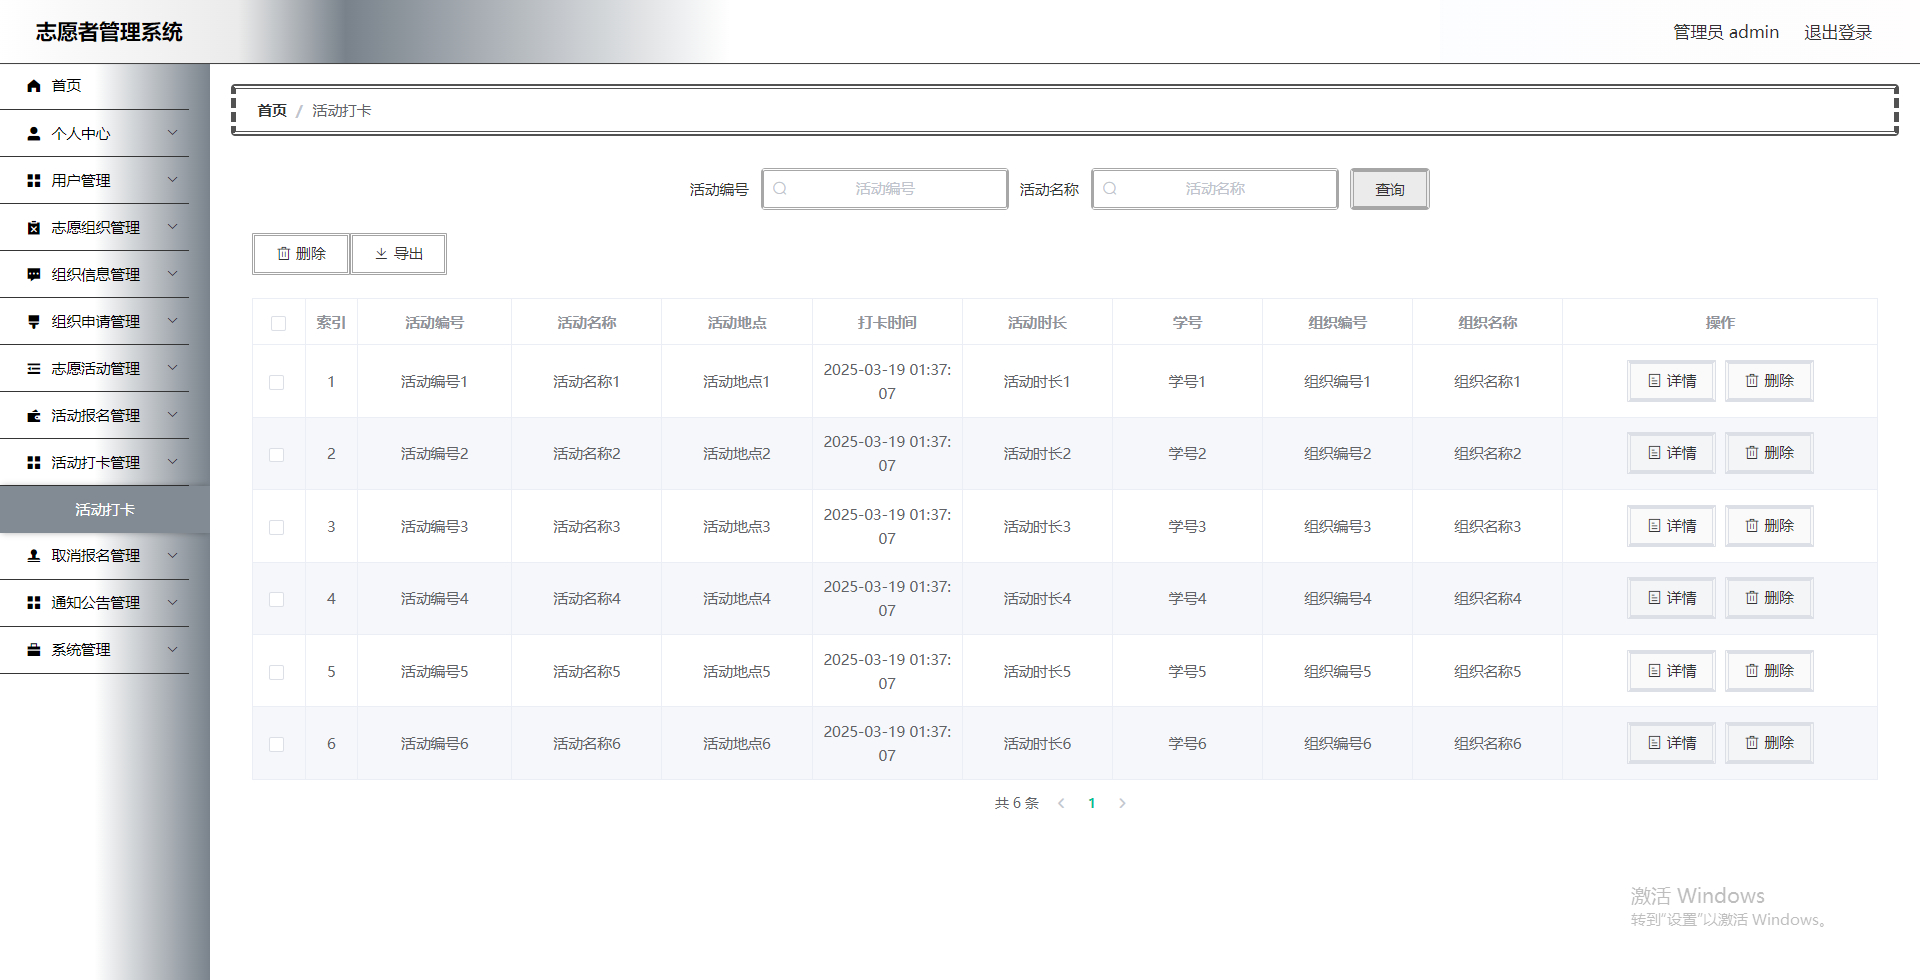Click the trash icon on the 删除 button
The image size is (1920, 980).
282,254
